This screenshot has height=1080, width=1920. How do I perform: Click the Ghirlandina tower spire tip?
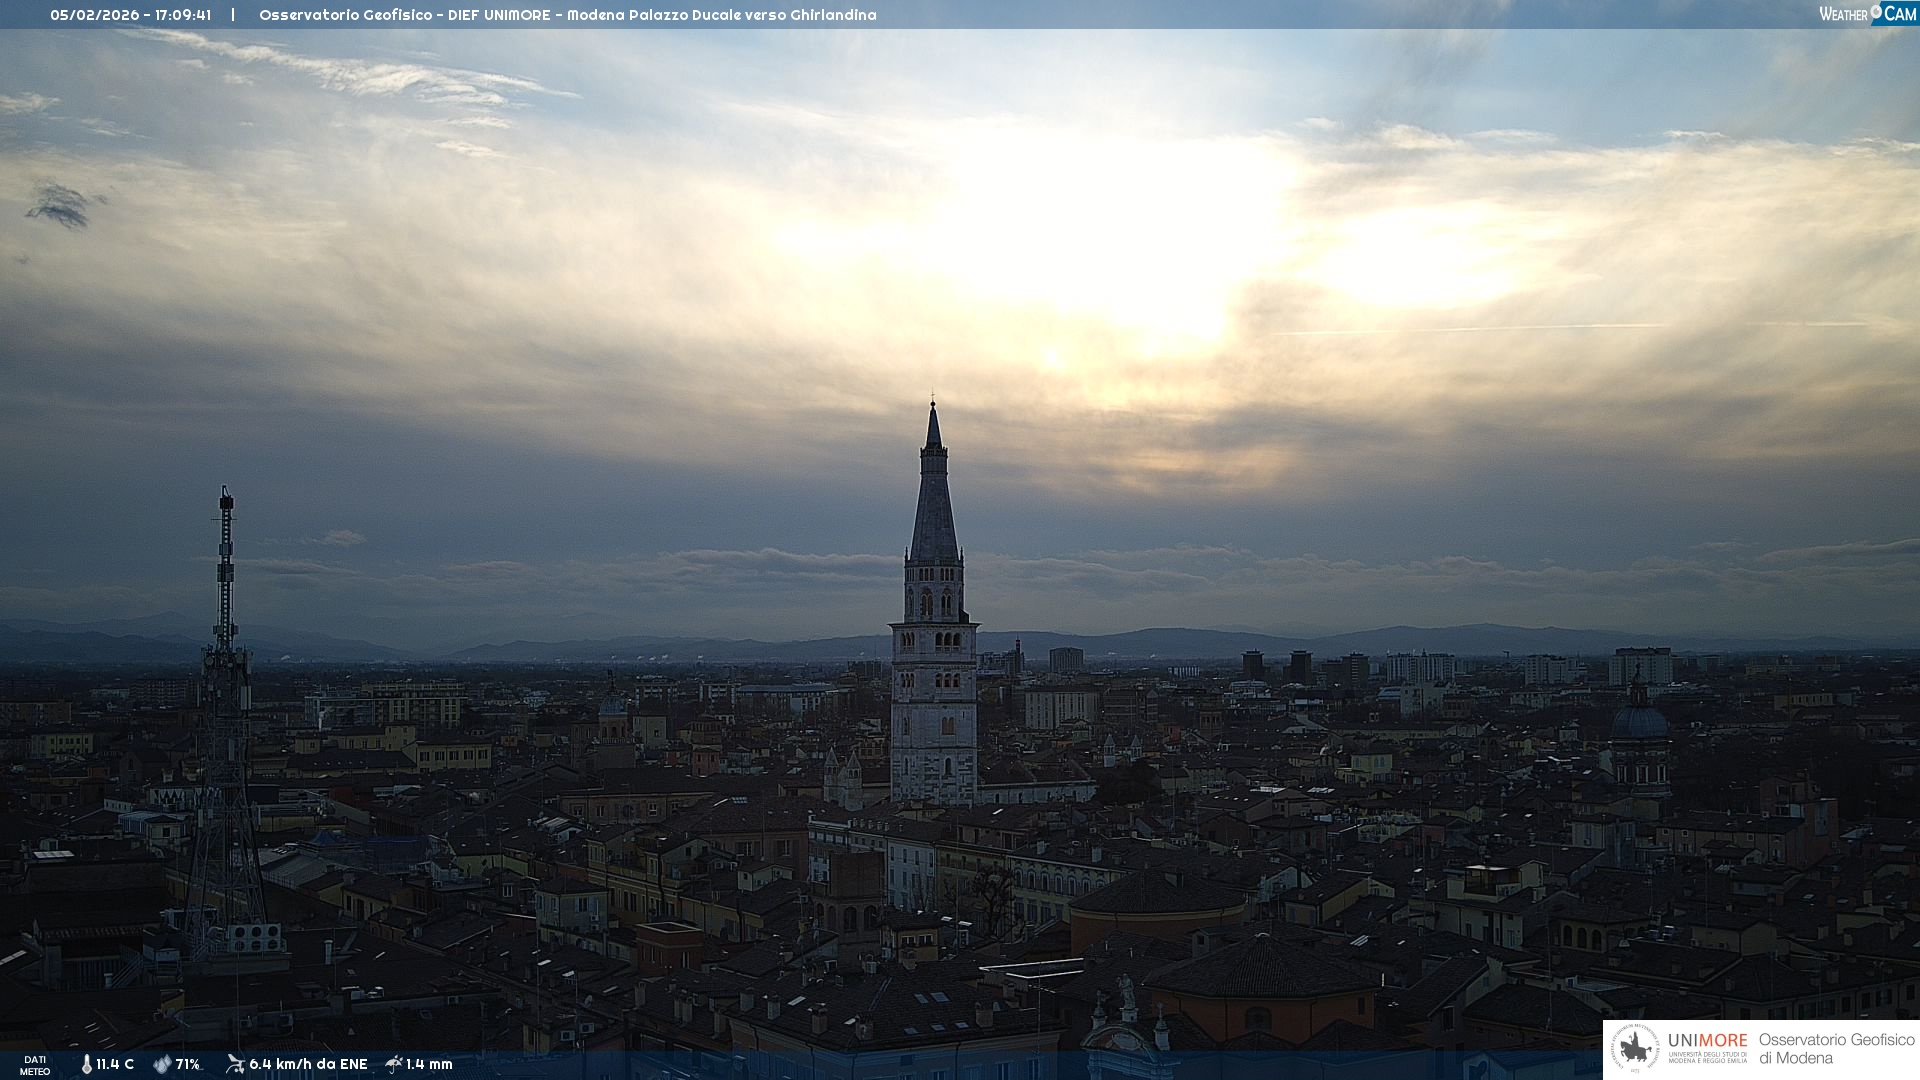coord(933,406)
